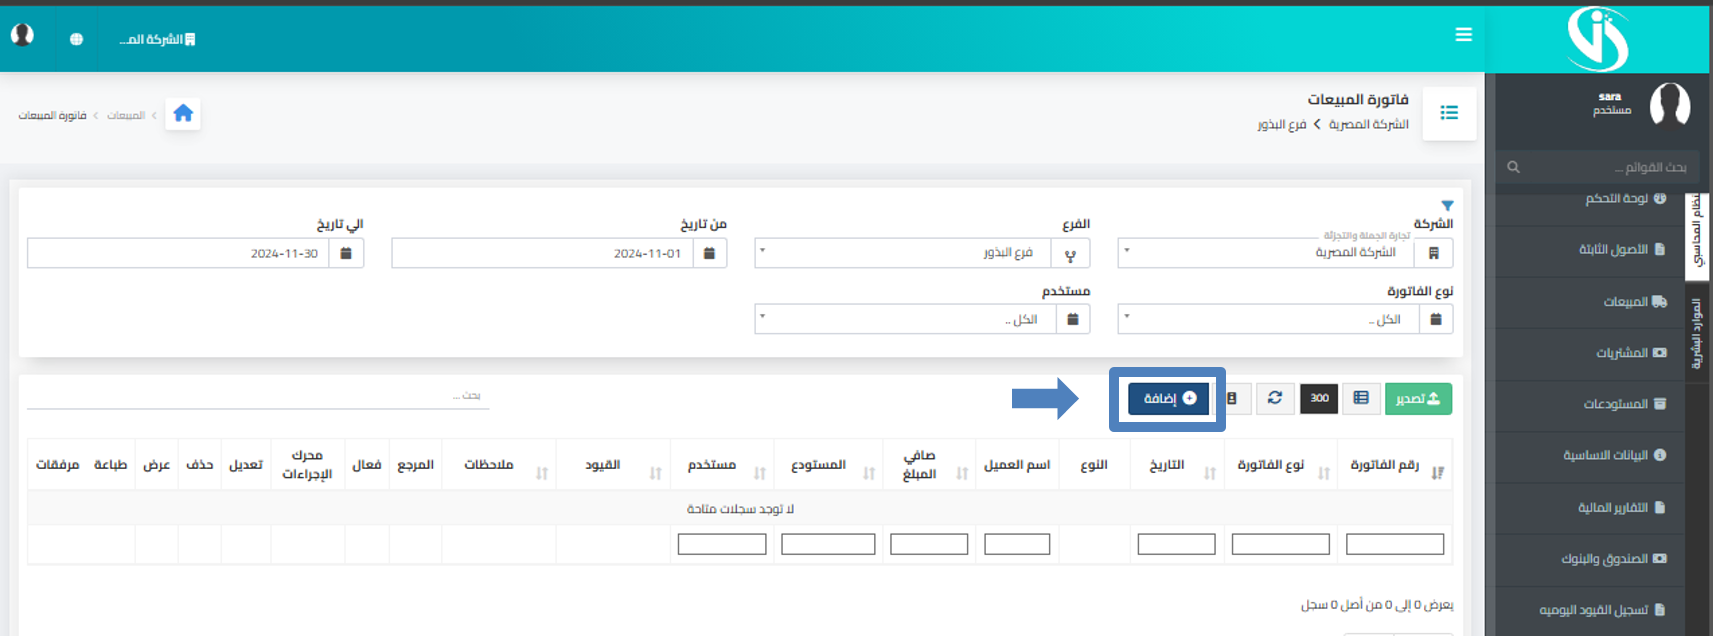Screen dimensions: 1713x636
Task: Click the calendar icon of من تاريخ
Action: click(x=709, y=253)
